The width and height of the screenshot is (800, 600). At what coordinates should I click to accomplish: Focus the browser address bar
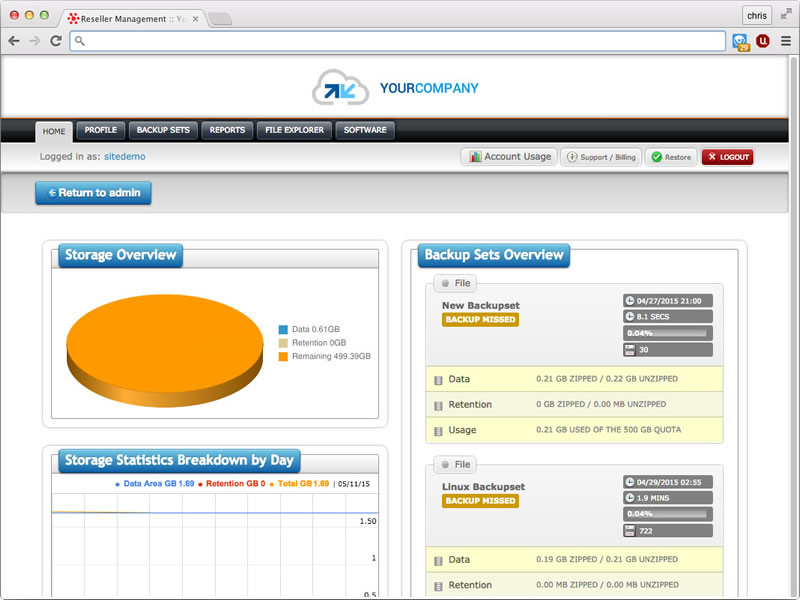398,41
